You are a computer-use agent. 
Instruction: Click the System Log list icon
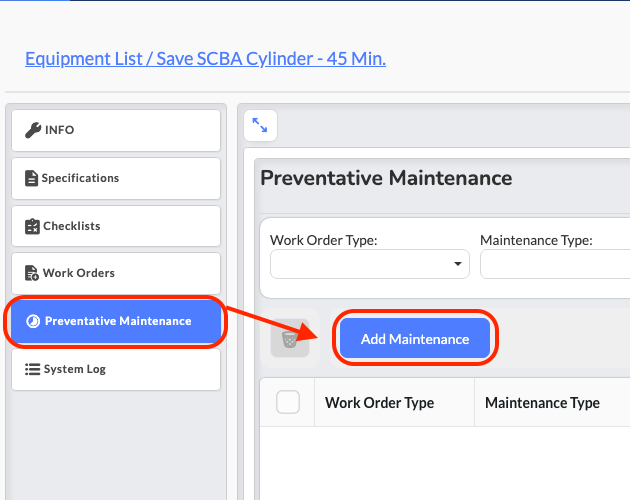(33, 369)
